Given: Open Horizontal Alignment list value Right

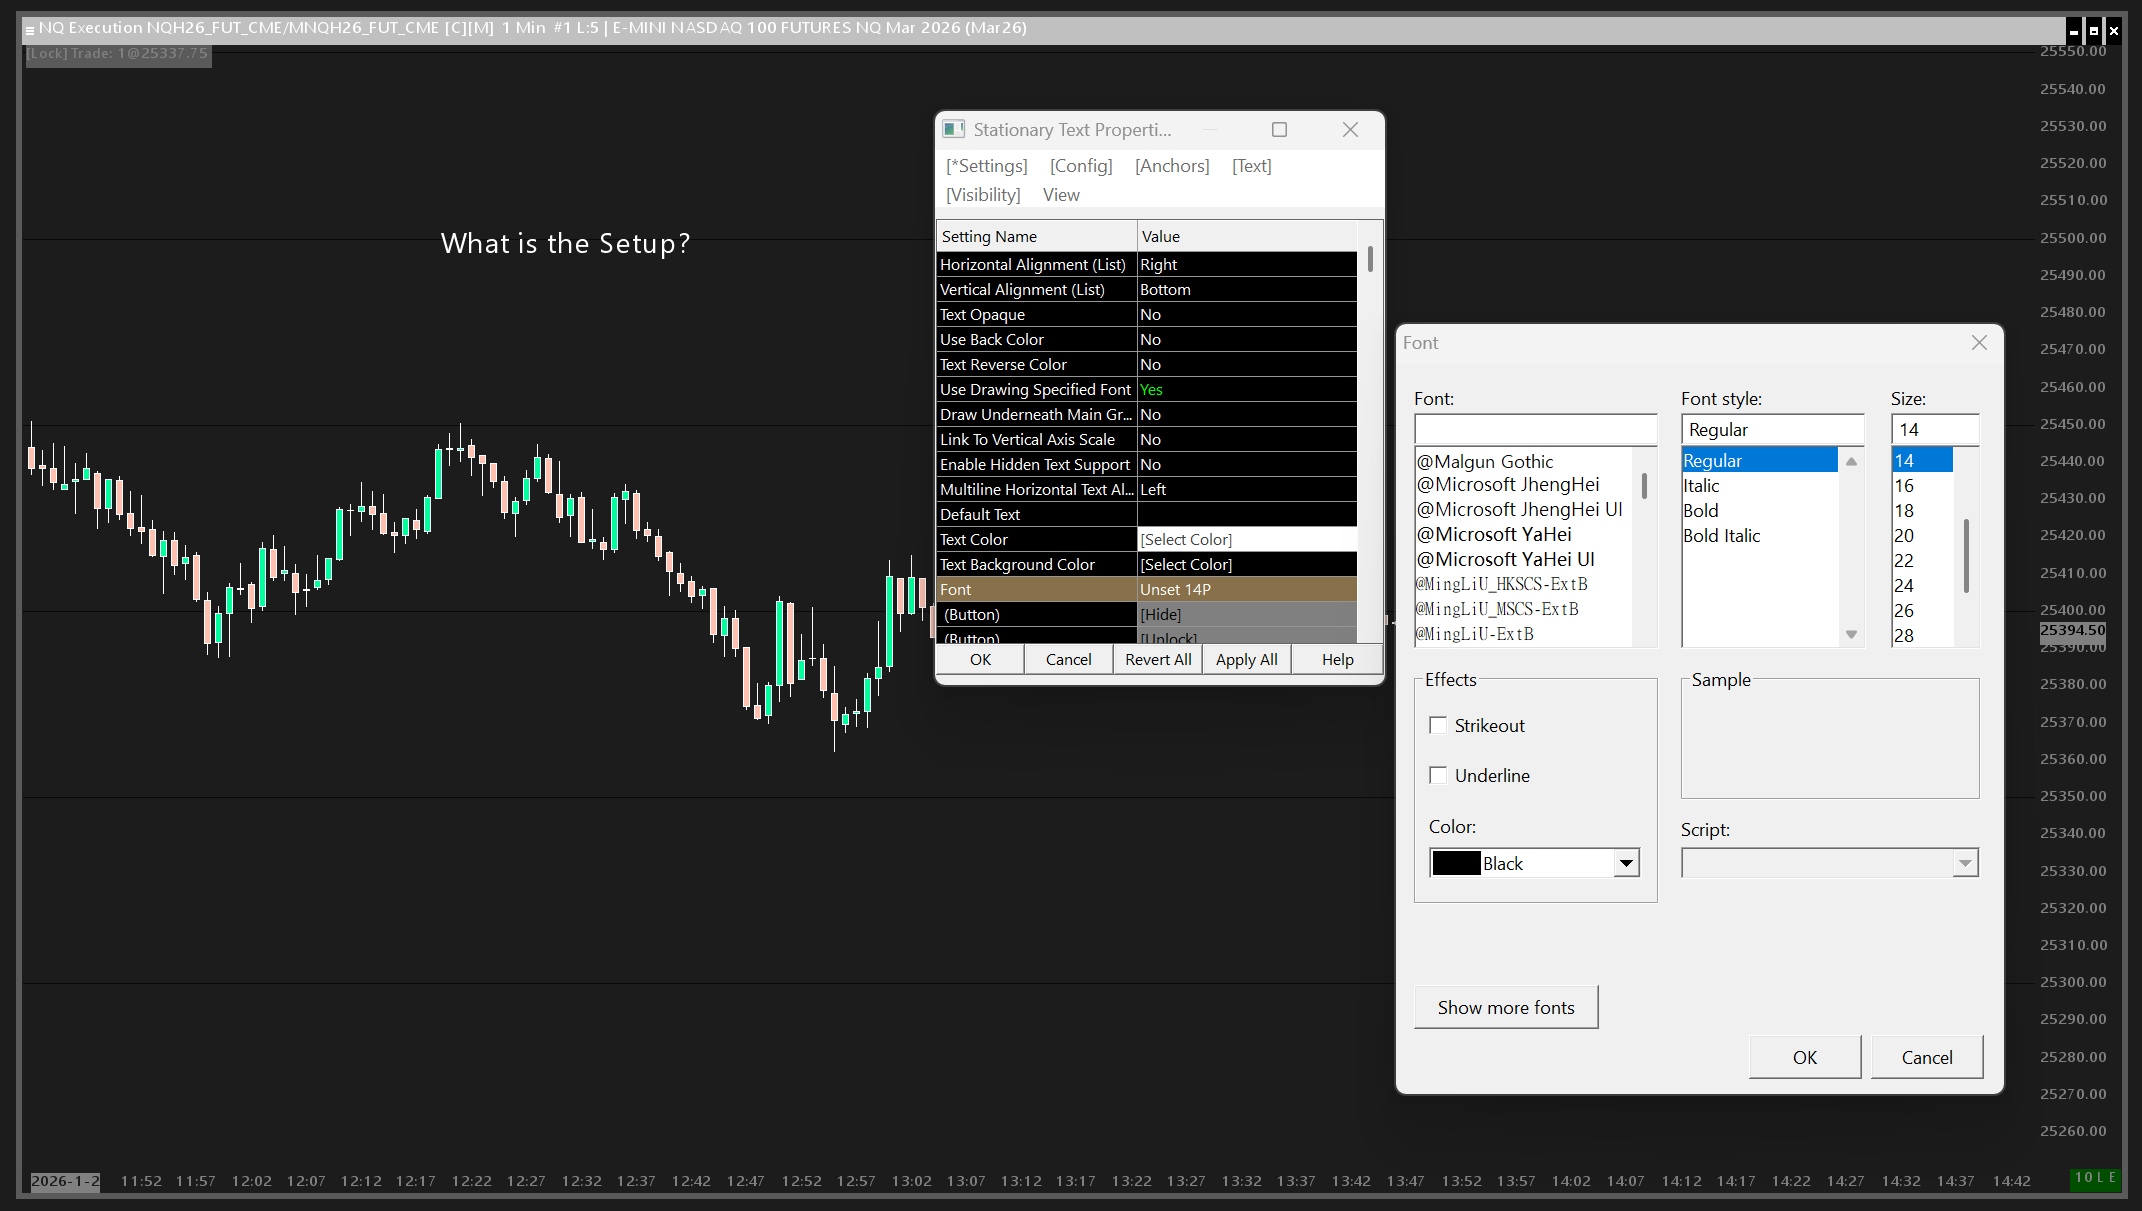Looking at the screenshot, I should 1246,265.
